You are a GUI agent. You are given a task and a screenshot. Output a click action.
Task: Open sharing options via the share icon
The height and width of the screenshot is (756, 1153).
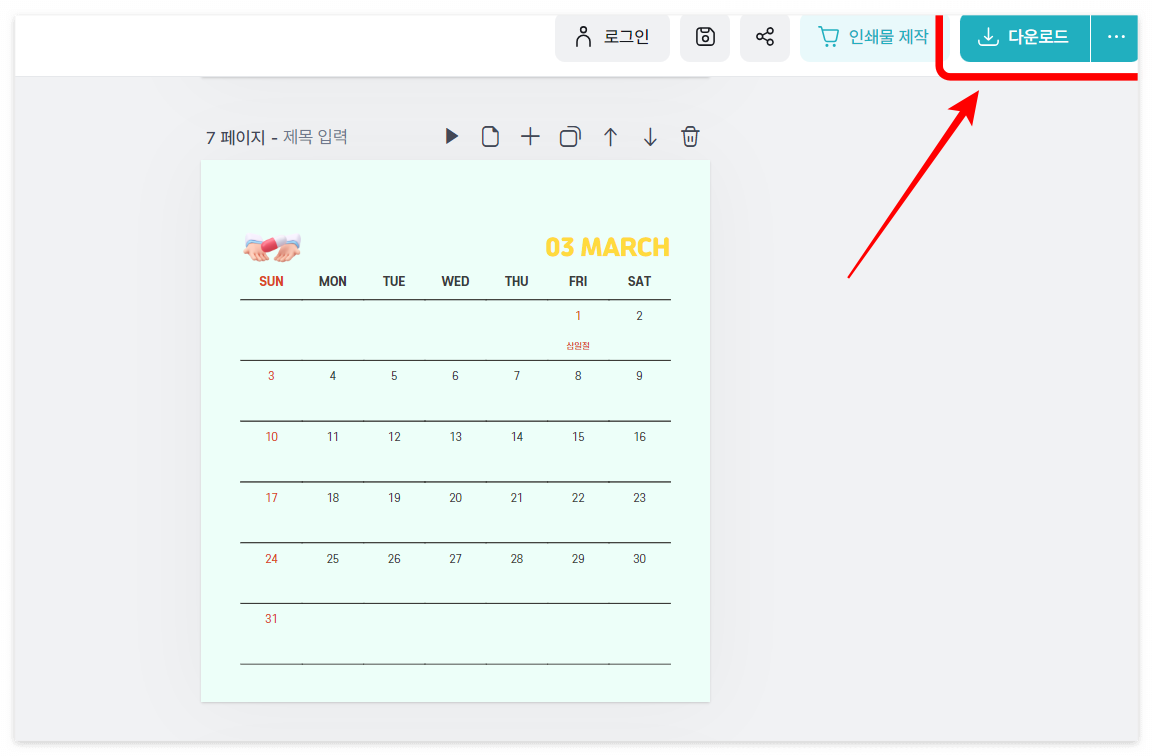[765, 36]
